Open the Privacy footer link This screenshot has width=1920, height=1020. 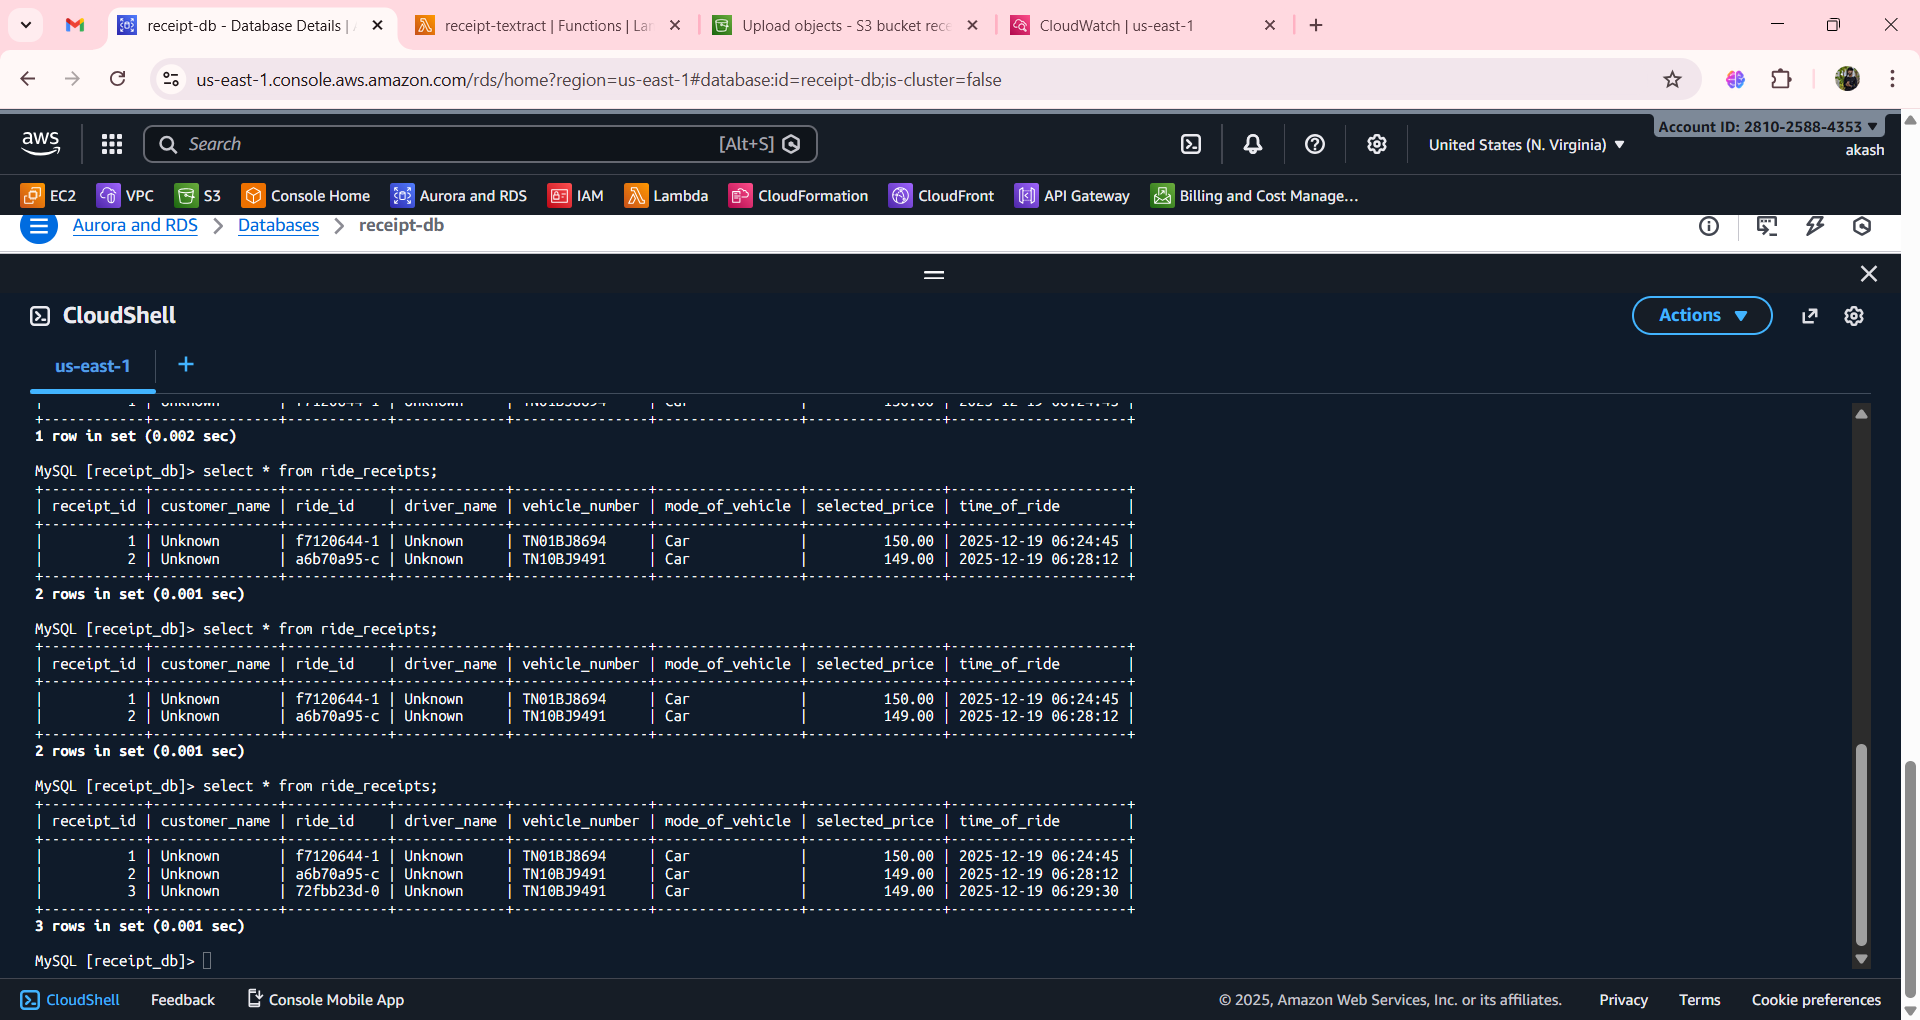click(1623, 999)
